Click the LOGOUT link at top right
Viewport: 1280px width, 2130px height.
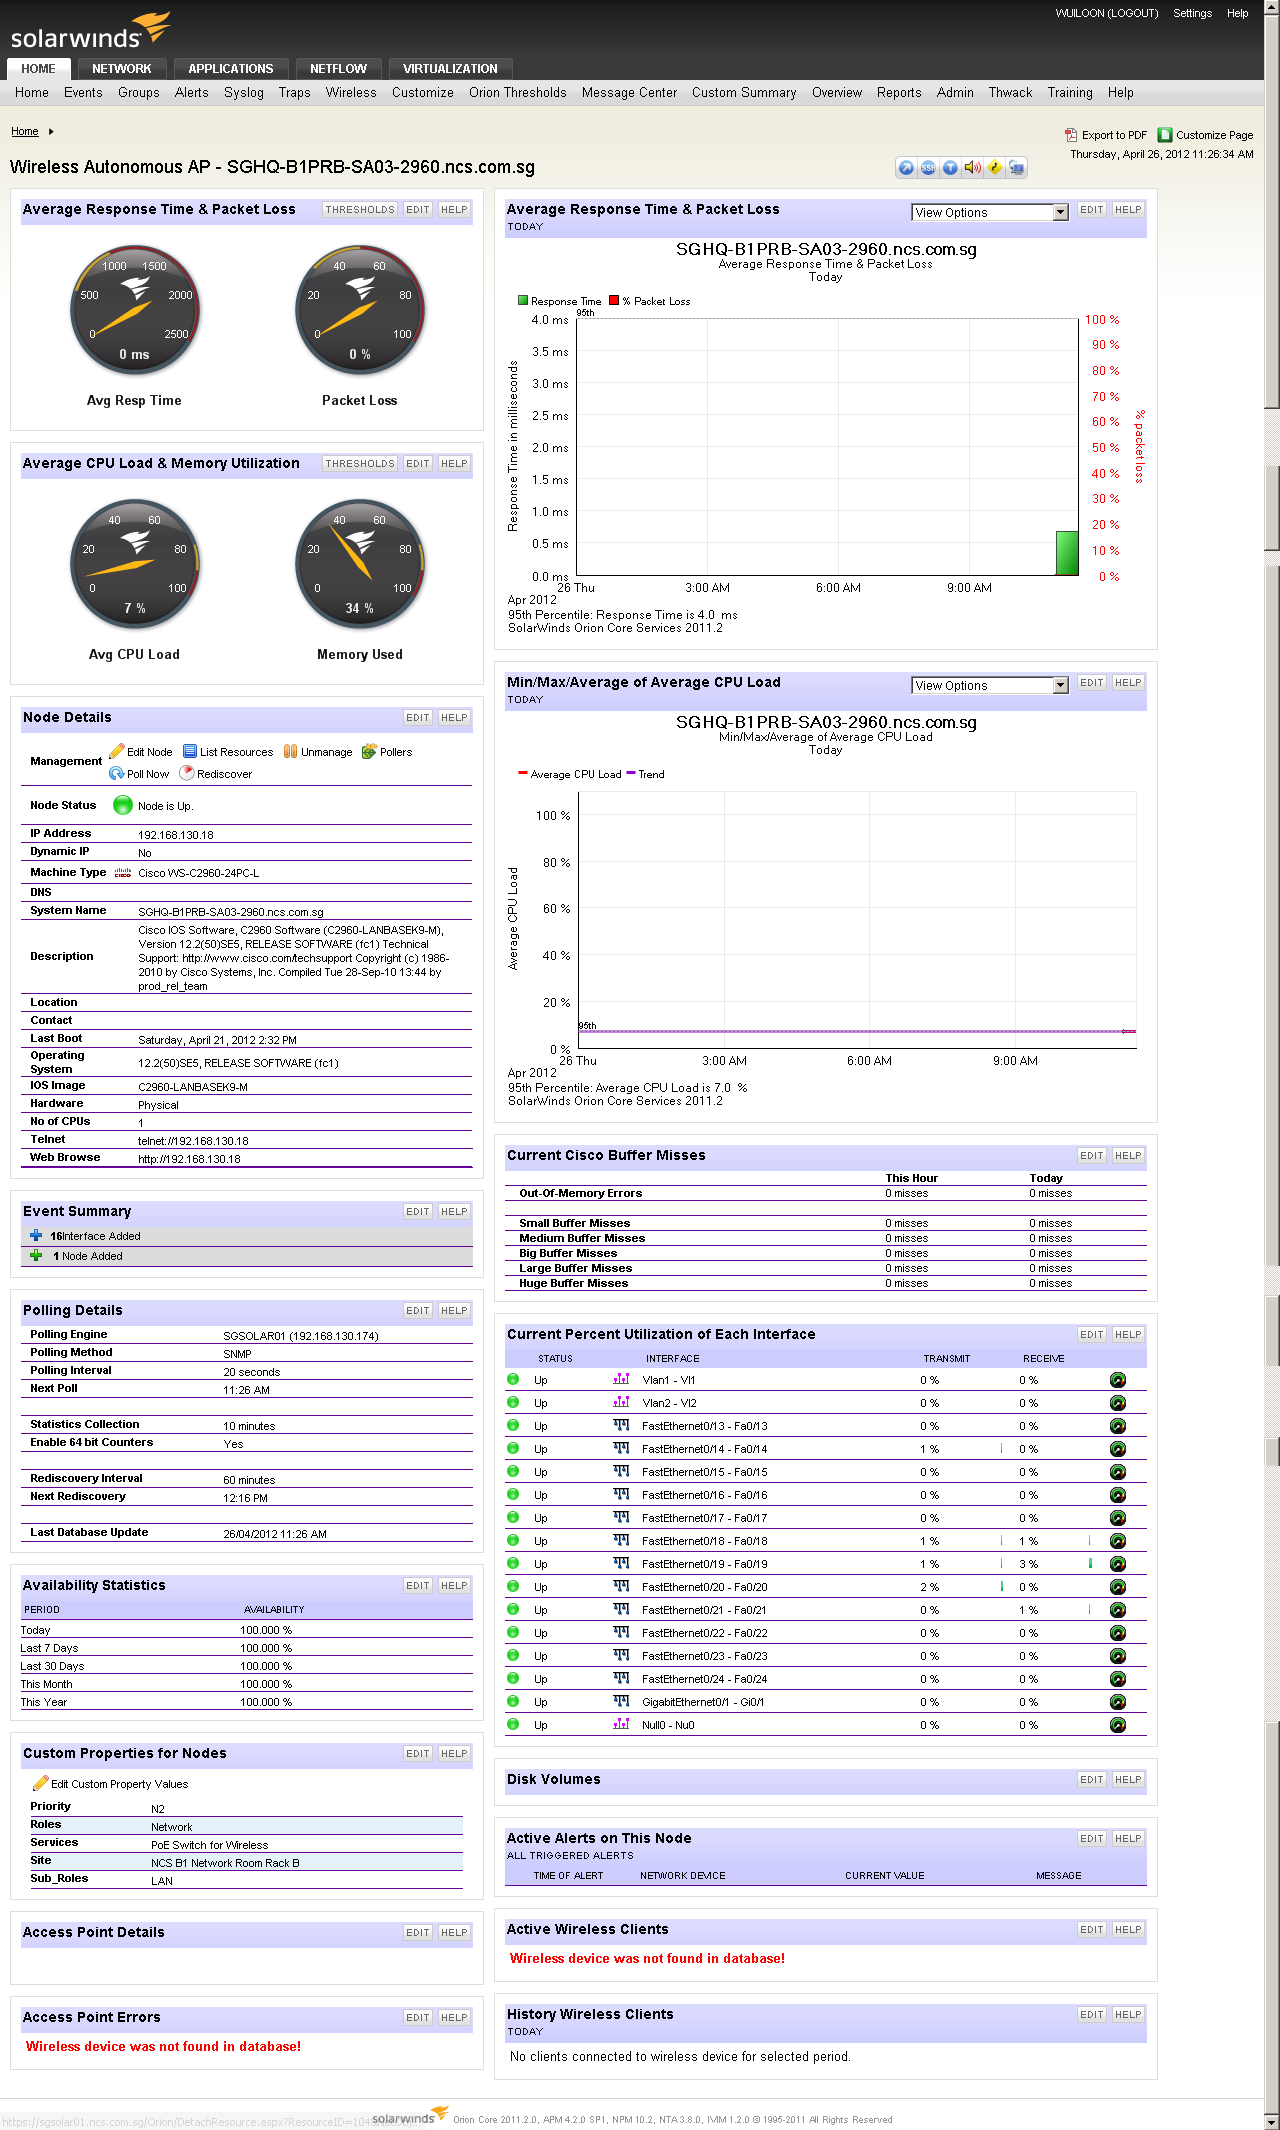pyautogui.click(x=1133, y=13)
